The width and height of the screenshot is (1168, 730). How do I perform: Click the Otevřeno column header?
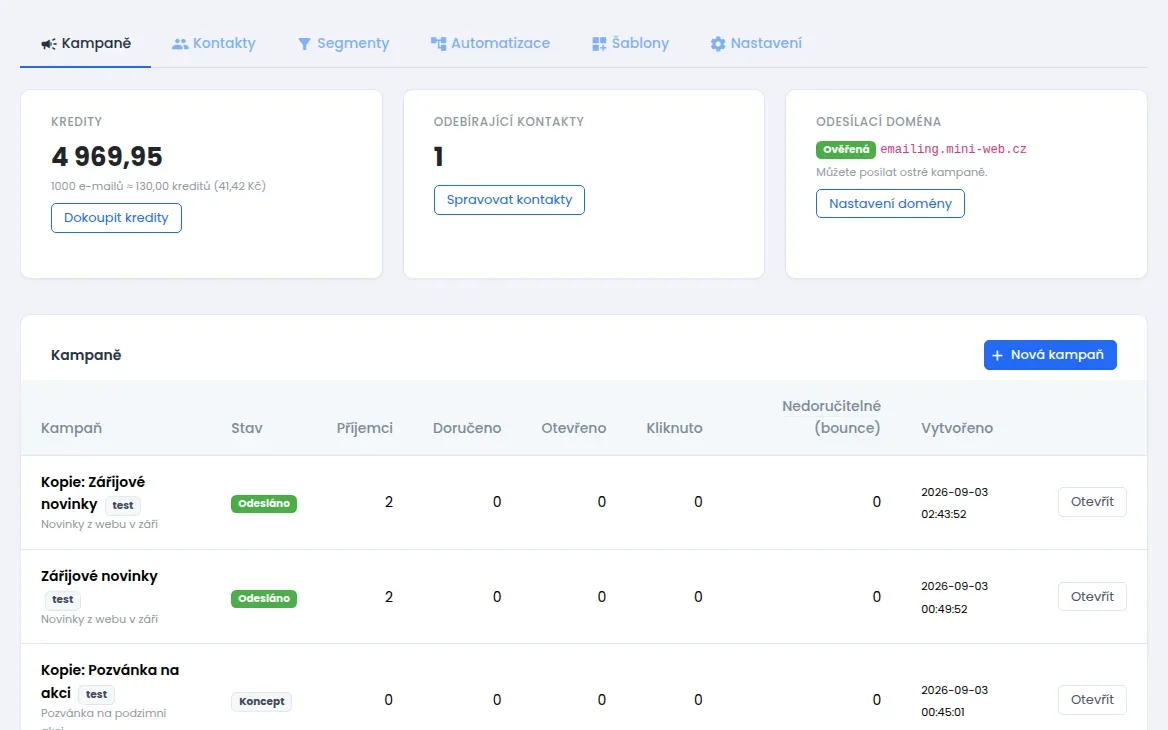pyautogui.click(x=574, y=428)
